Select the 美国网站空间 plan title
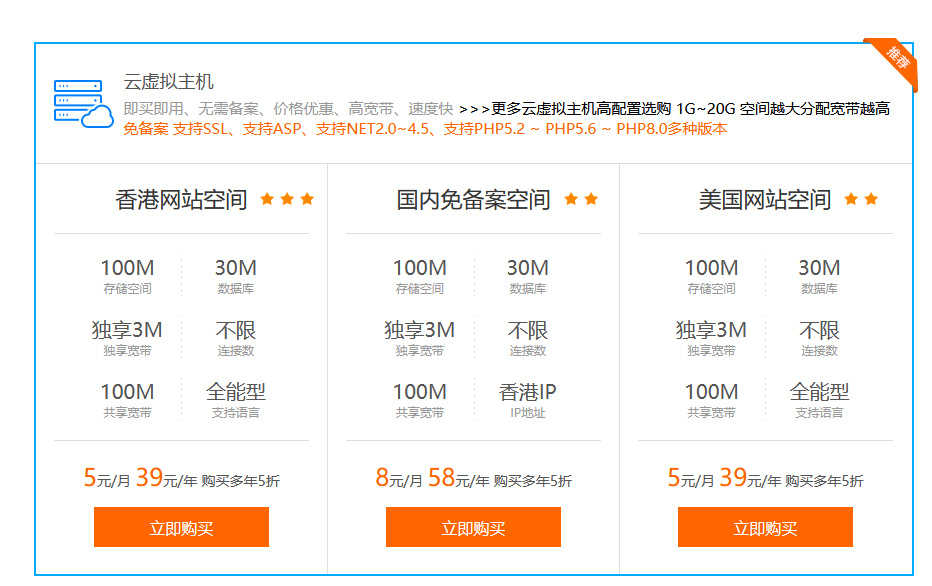The height and width of the screenshot is (586, 932). (765, 200)
